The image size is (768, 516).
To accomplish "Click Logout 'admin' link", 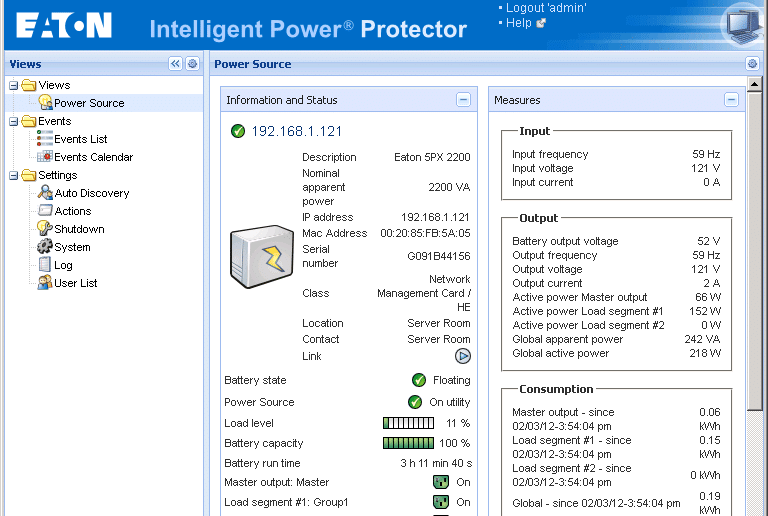I will point(546,8).
